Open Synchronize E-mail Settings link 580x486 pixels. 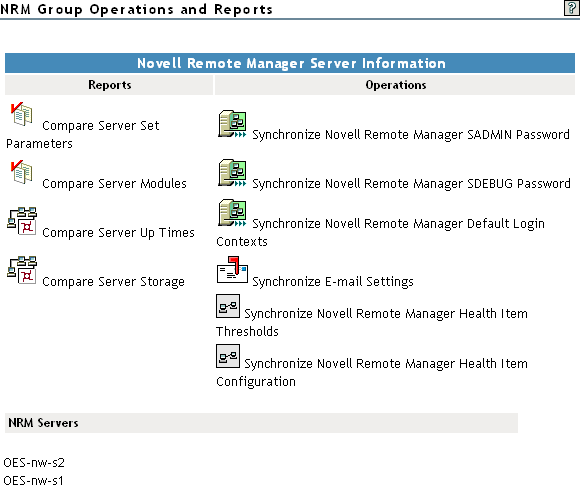(333, 282)
